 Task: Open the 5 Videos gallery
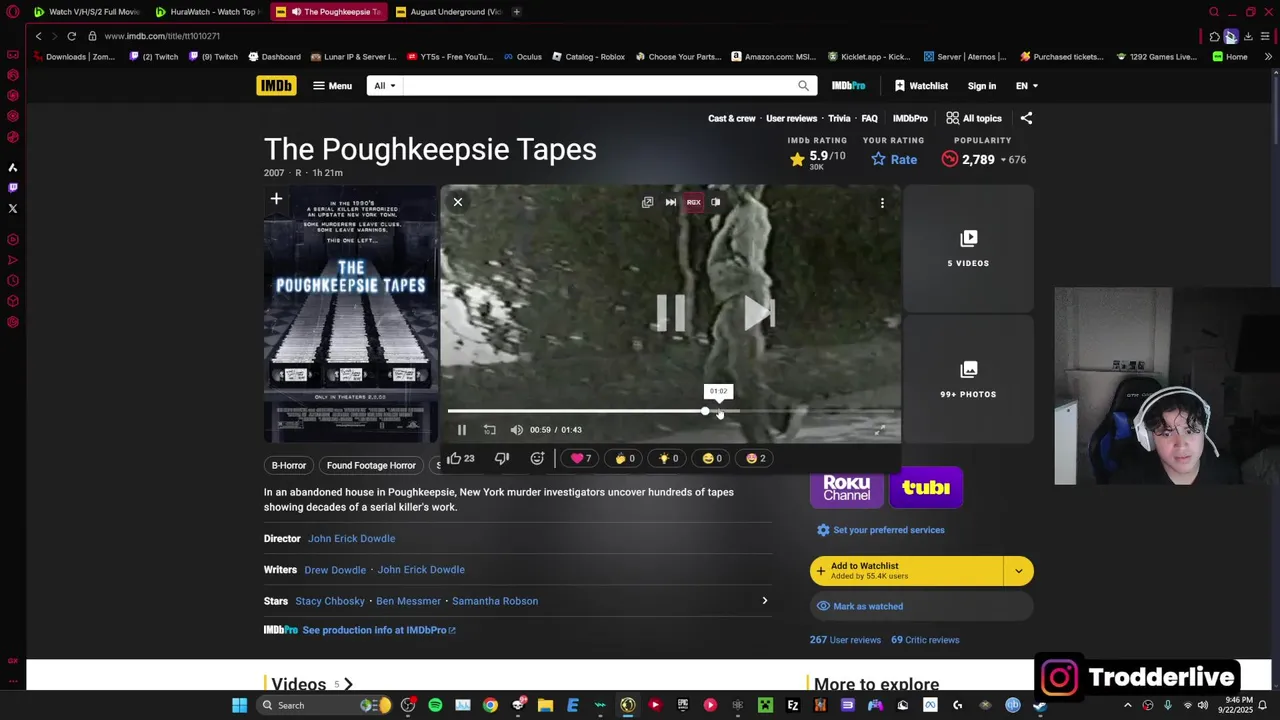(968, 249)
